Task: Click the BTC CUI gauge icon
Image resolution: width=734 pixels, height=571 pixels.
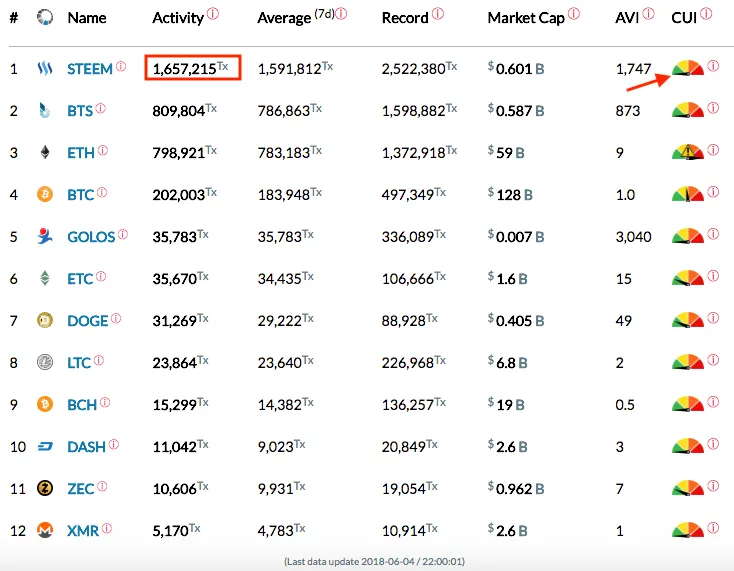Action: click(x=688, y=194)
